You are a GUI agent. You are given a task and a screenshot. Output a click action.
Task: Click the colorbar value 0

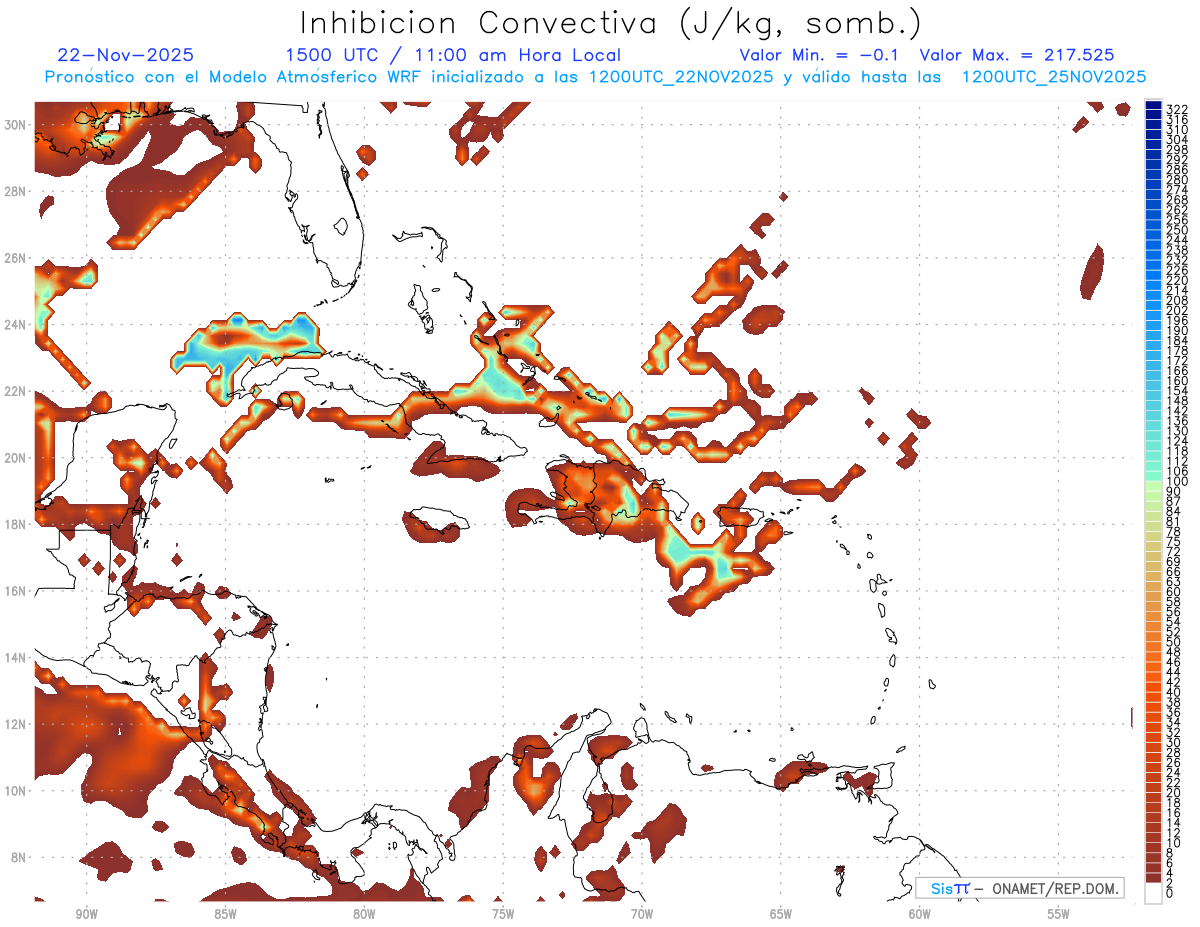1171,893
